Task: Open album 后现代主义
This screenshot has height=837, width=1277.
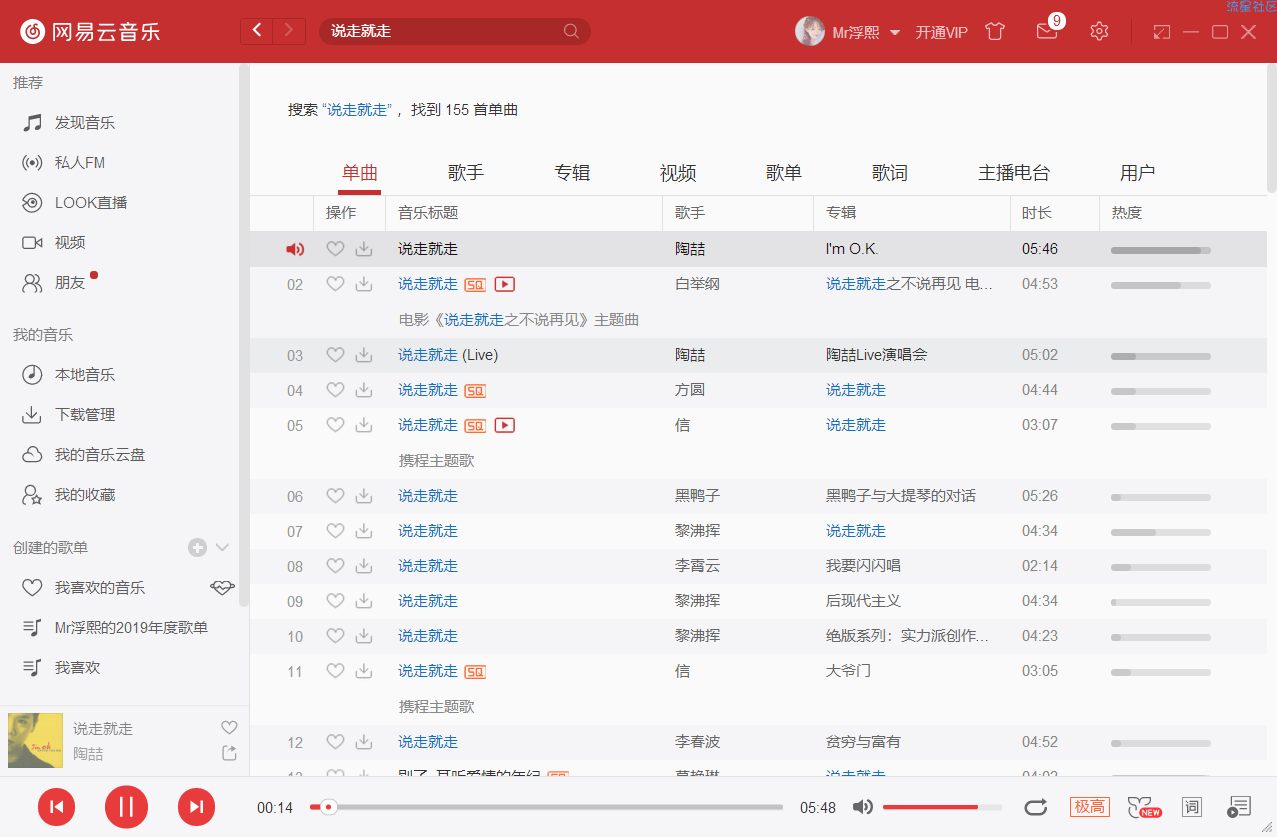Action: click(863, 601)
